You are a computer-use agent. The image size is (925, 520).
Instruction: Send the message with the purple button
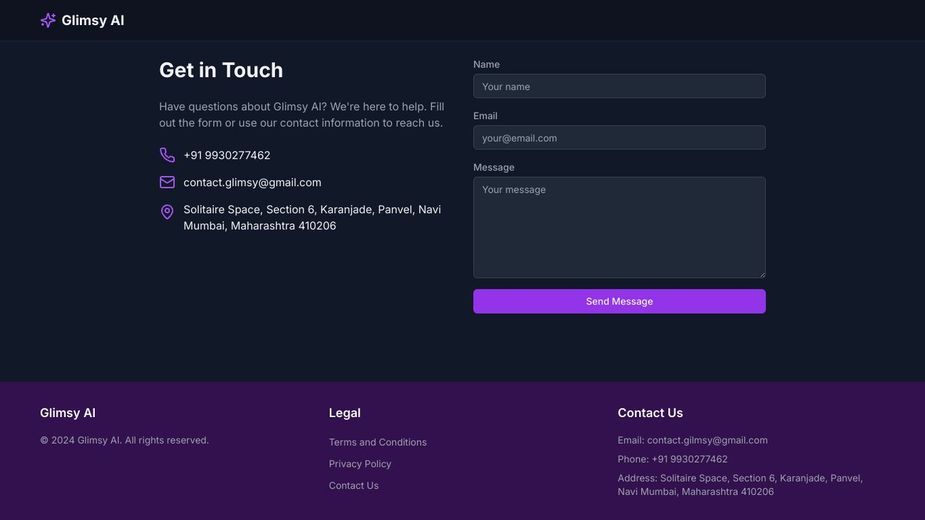click(619, 301)
